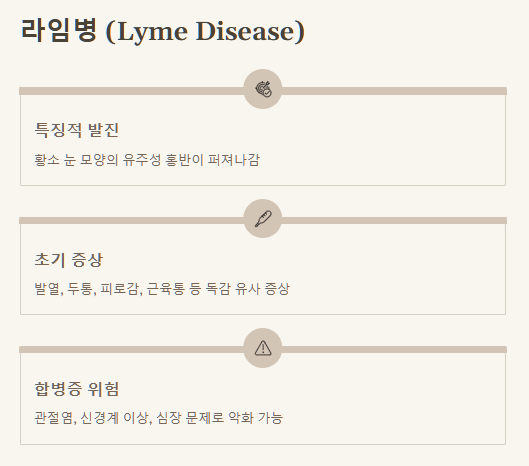Open the 특징적 발진 card heading
The width and height of the screenshot is (529, 466).
[x=77, y=130]
